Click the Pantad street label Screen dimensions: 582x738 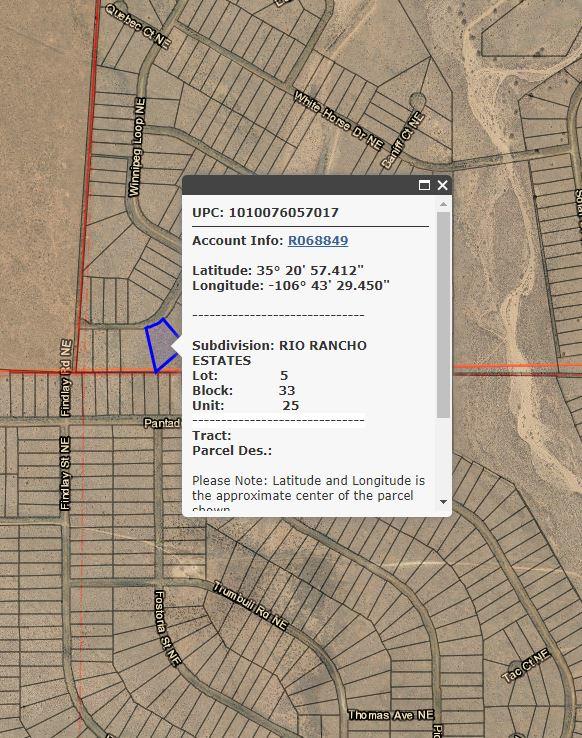(161, 423)
